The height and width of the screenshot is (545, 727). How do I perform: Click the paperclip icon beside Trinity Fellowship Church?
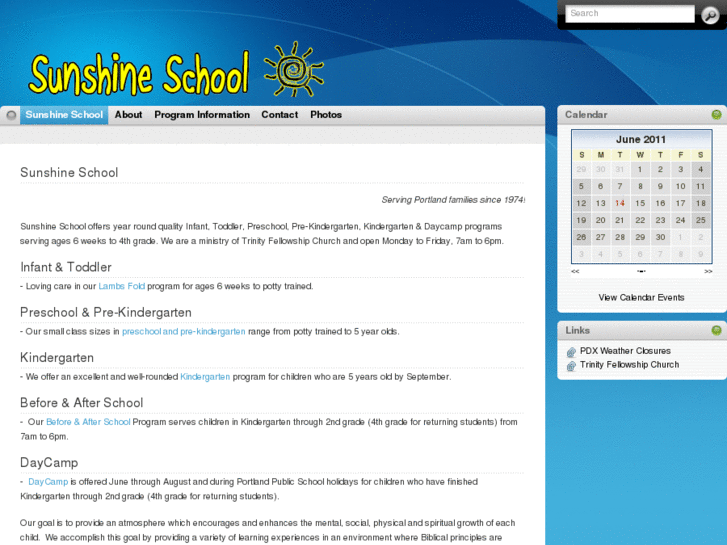[571, 366]
